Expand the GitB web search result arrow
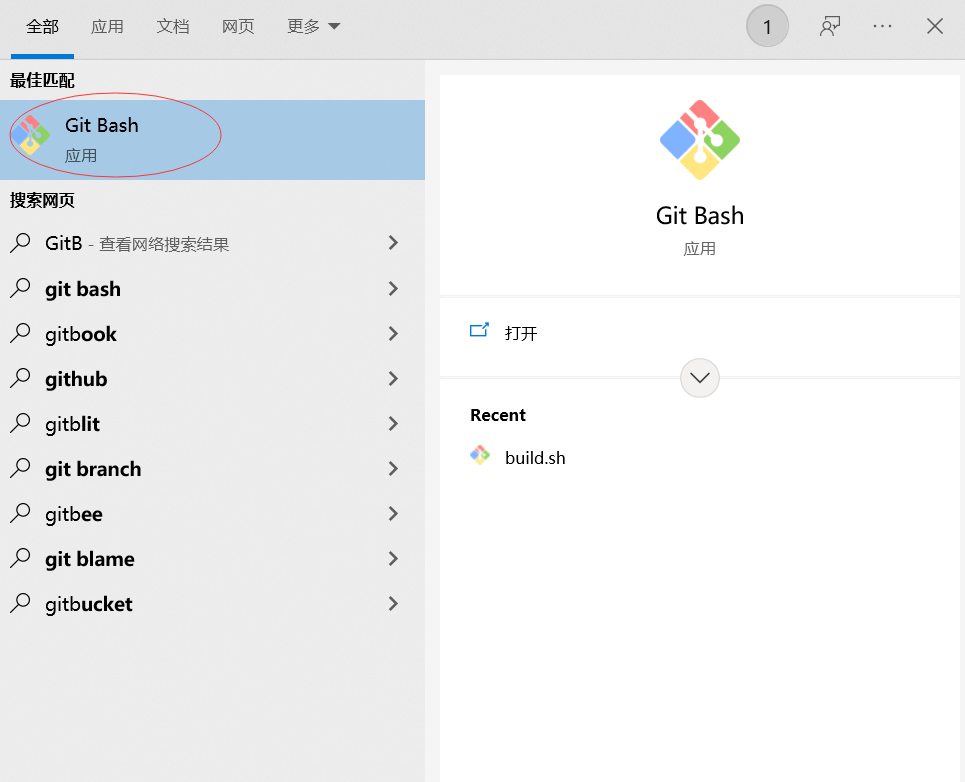The height and width of the screenshot is (782, 965). [393, 243]
